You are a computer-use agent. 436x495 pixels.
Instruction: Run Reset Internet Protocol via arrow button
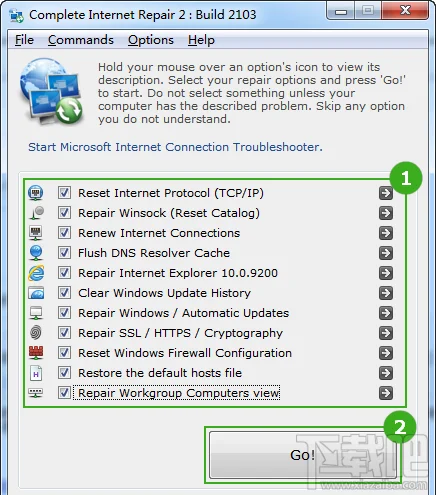tap(386, 193)
